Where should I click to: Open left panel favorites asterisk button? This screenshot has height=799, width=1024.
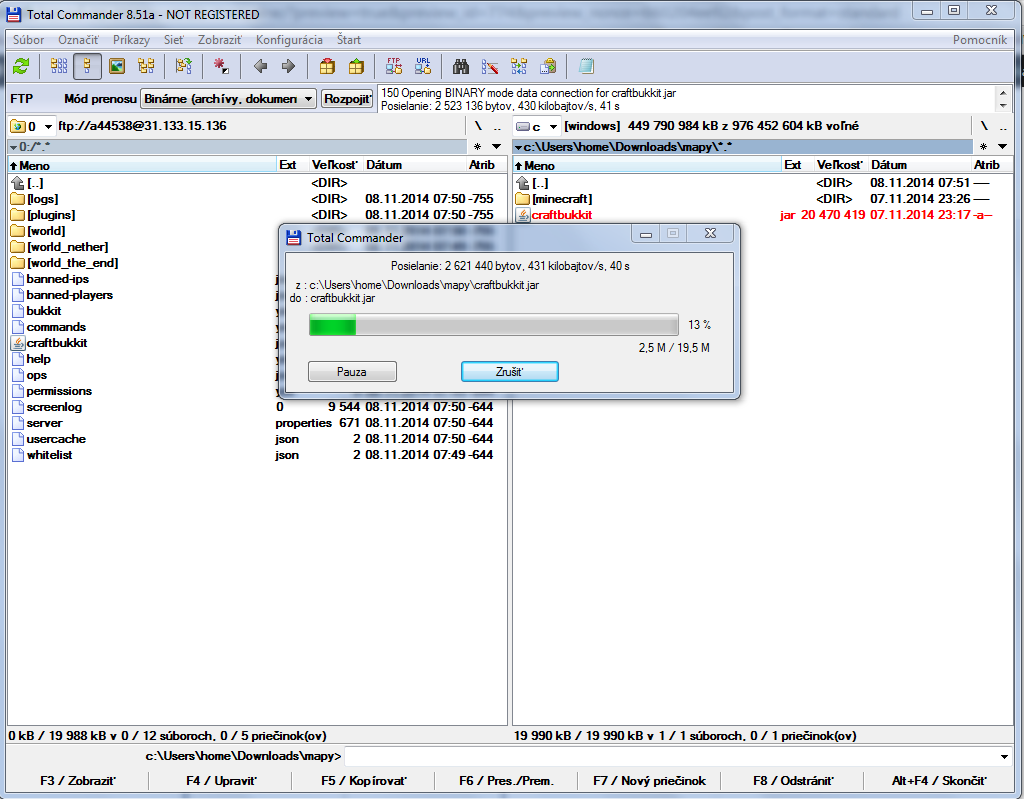coord(477,147)
